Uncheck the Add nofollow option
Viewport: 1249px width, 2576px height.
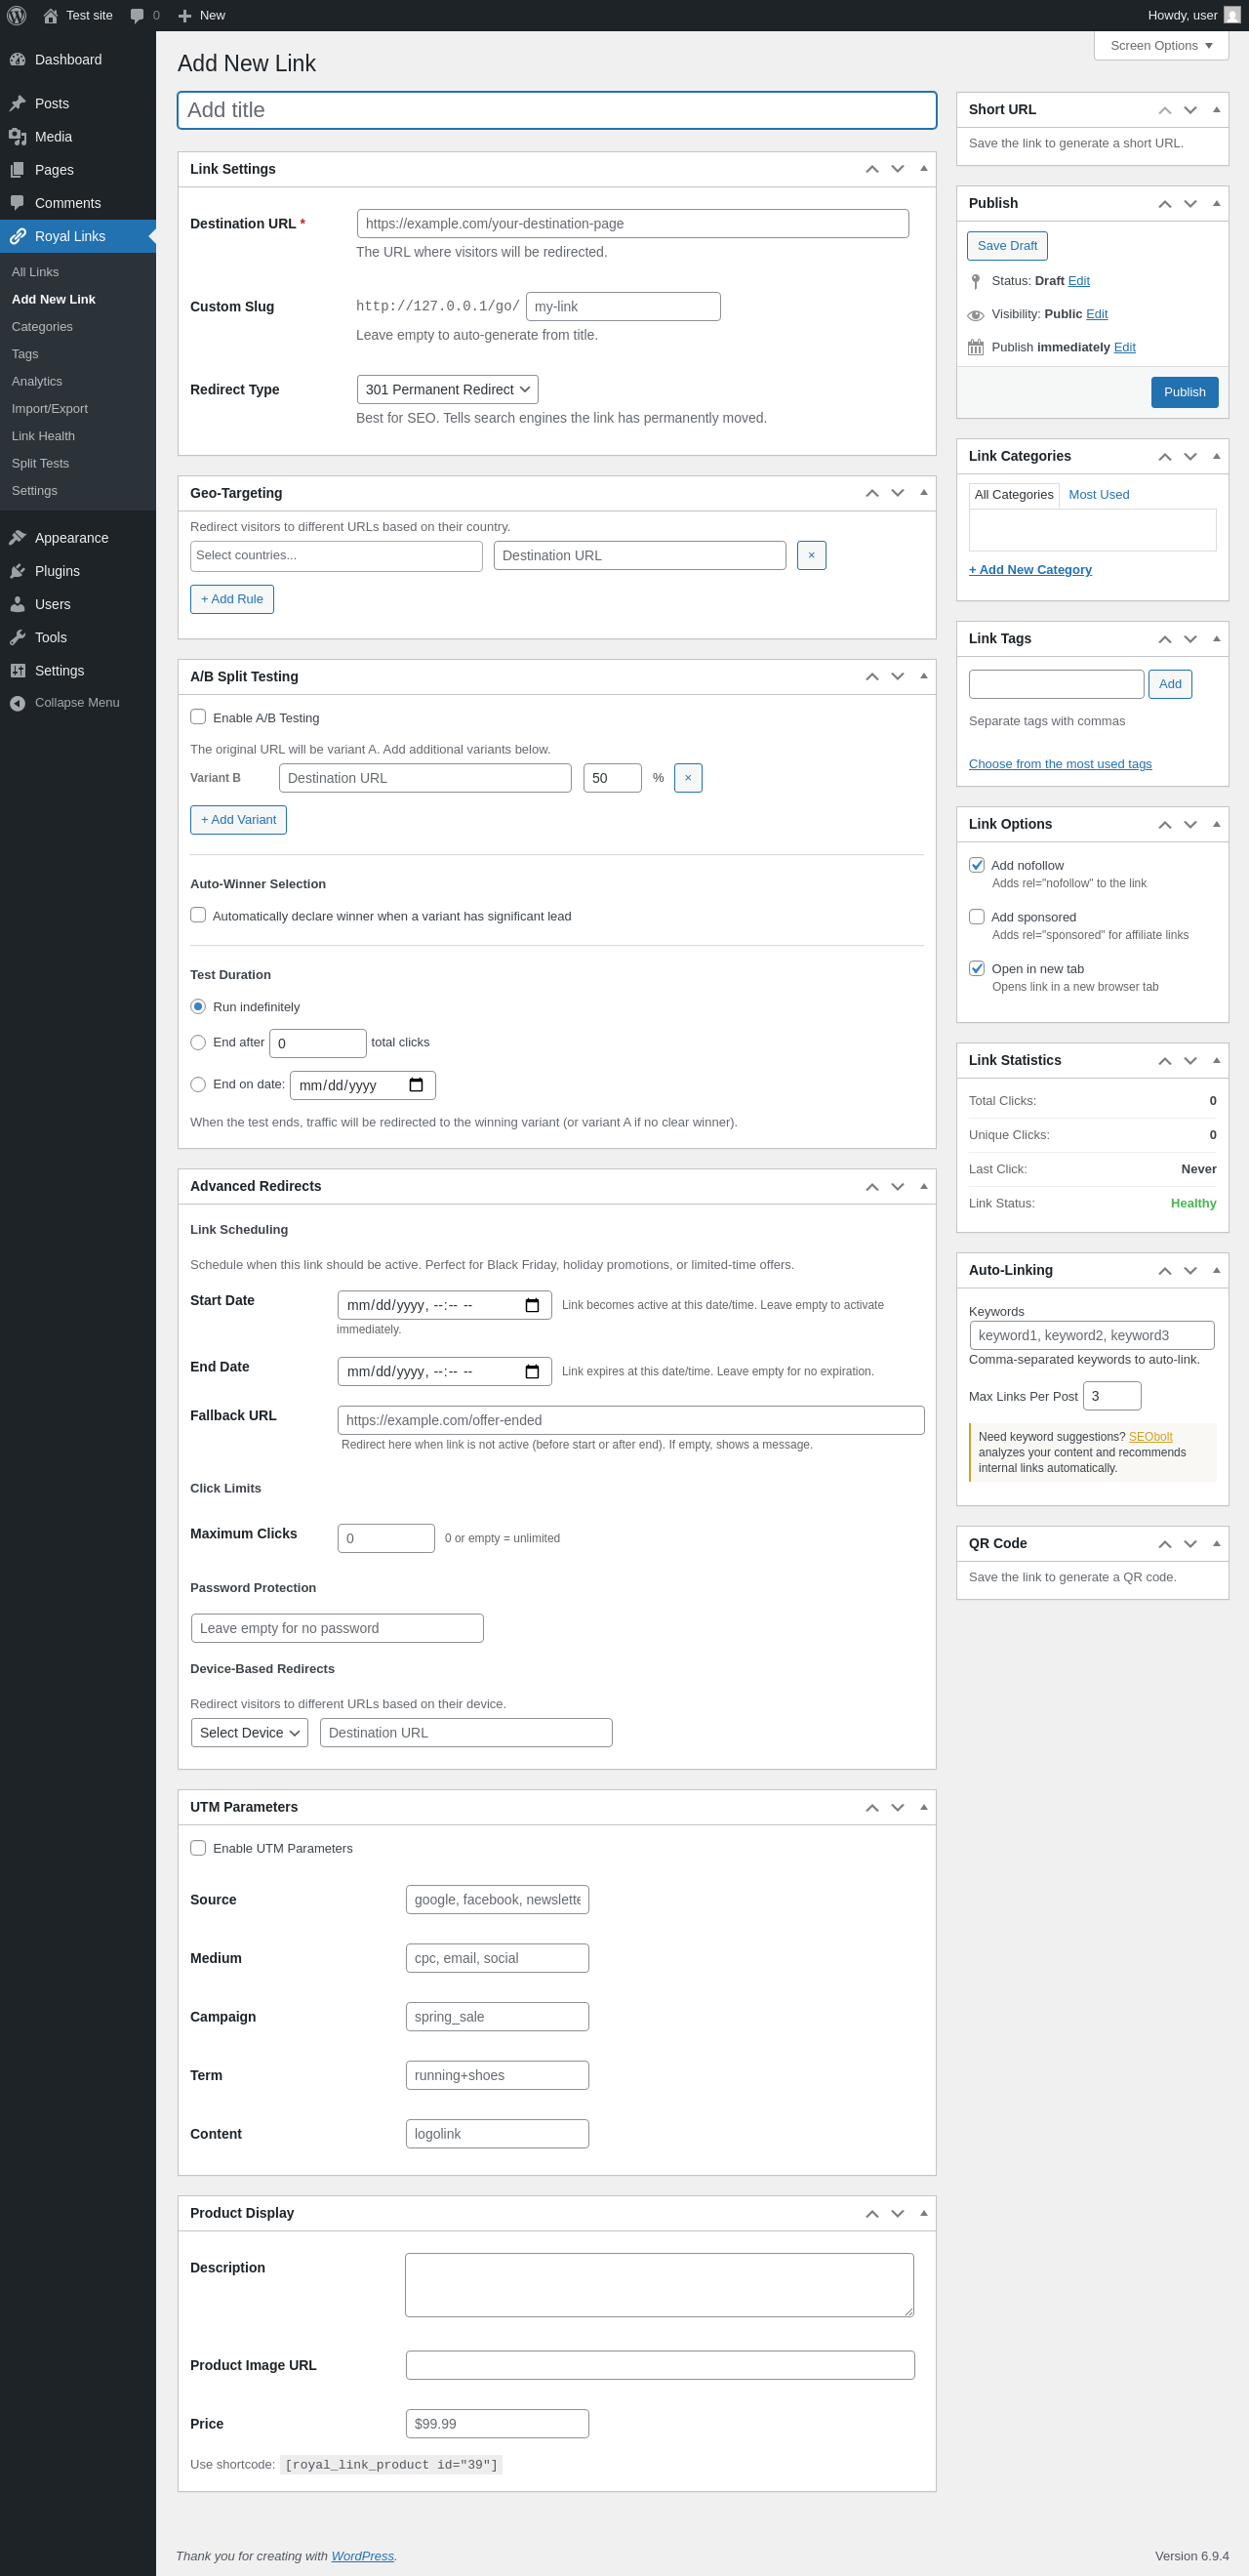coord(976,865)
